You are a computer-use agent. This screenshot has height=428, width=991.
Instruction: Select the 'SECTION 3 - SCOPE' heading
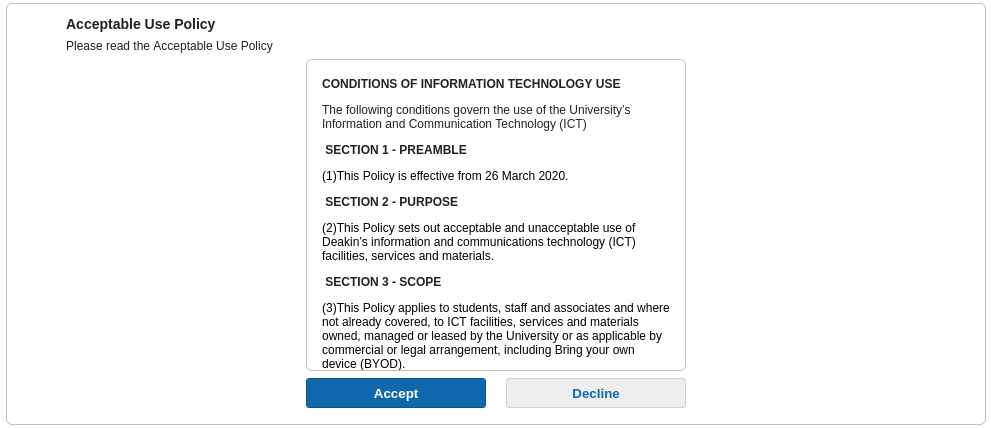383,282
